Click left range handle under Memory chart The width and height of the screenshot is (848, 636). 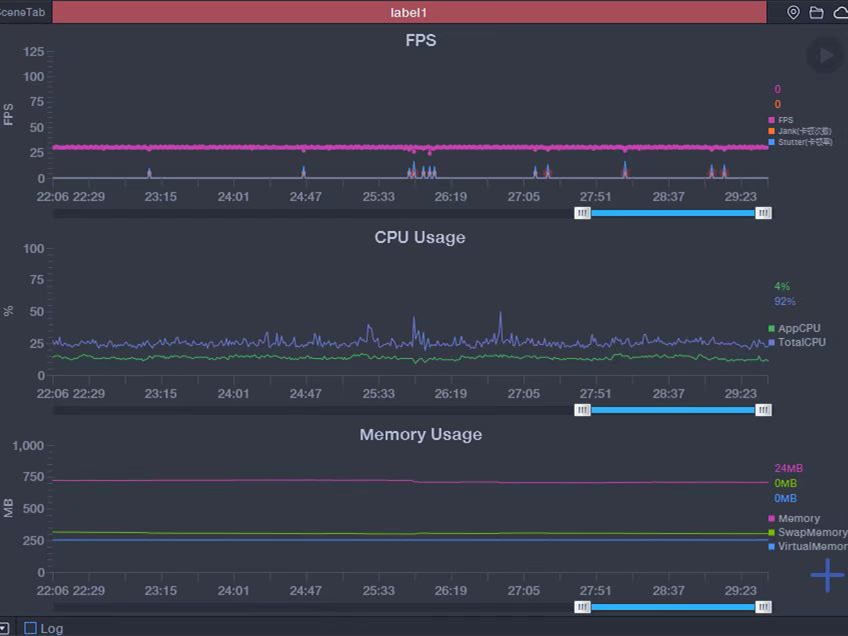pyautogui.click(x=582, y=607)
